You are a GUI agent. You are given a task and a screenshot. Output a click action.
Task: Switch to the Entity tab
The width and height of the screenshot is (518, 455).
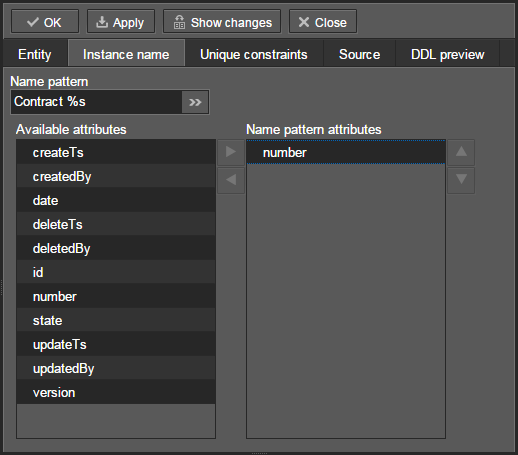coord(35,54)
